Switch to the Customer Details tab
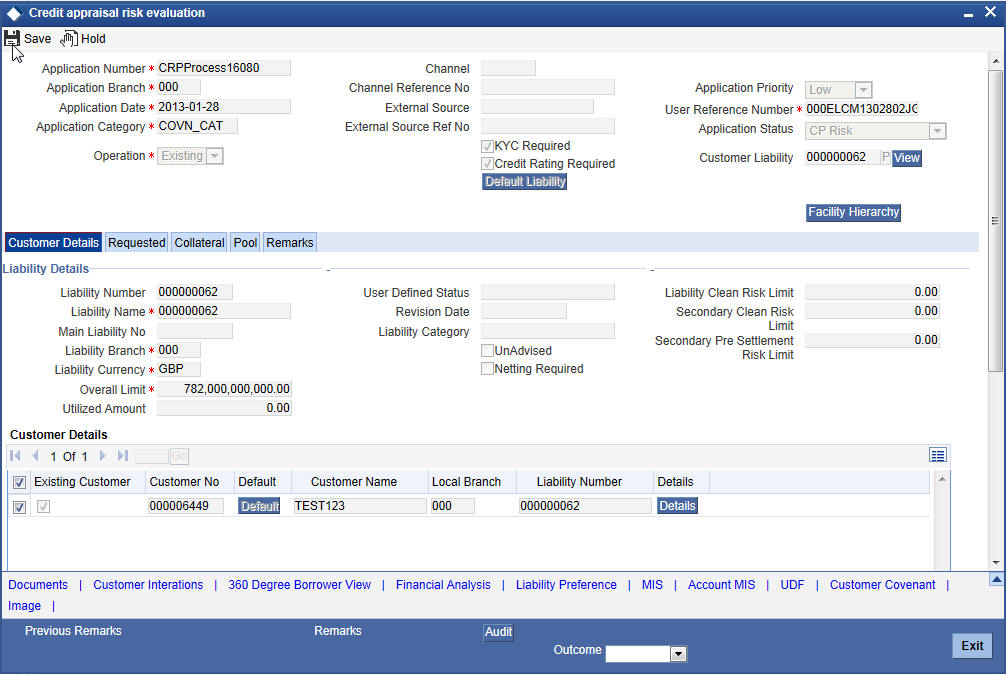The height and width of the screenshot is (675, 1006). [53, 243]
